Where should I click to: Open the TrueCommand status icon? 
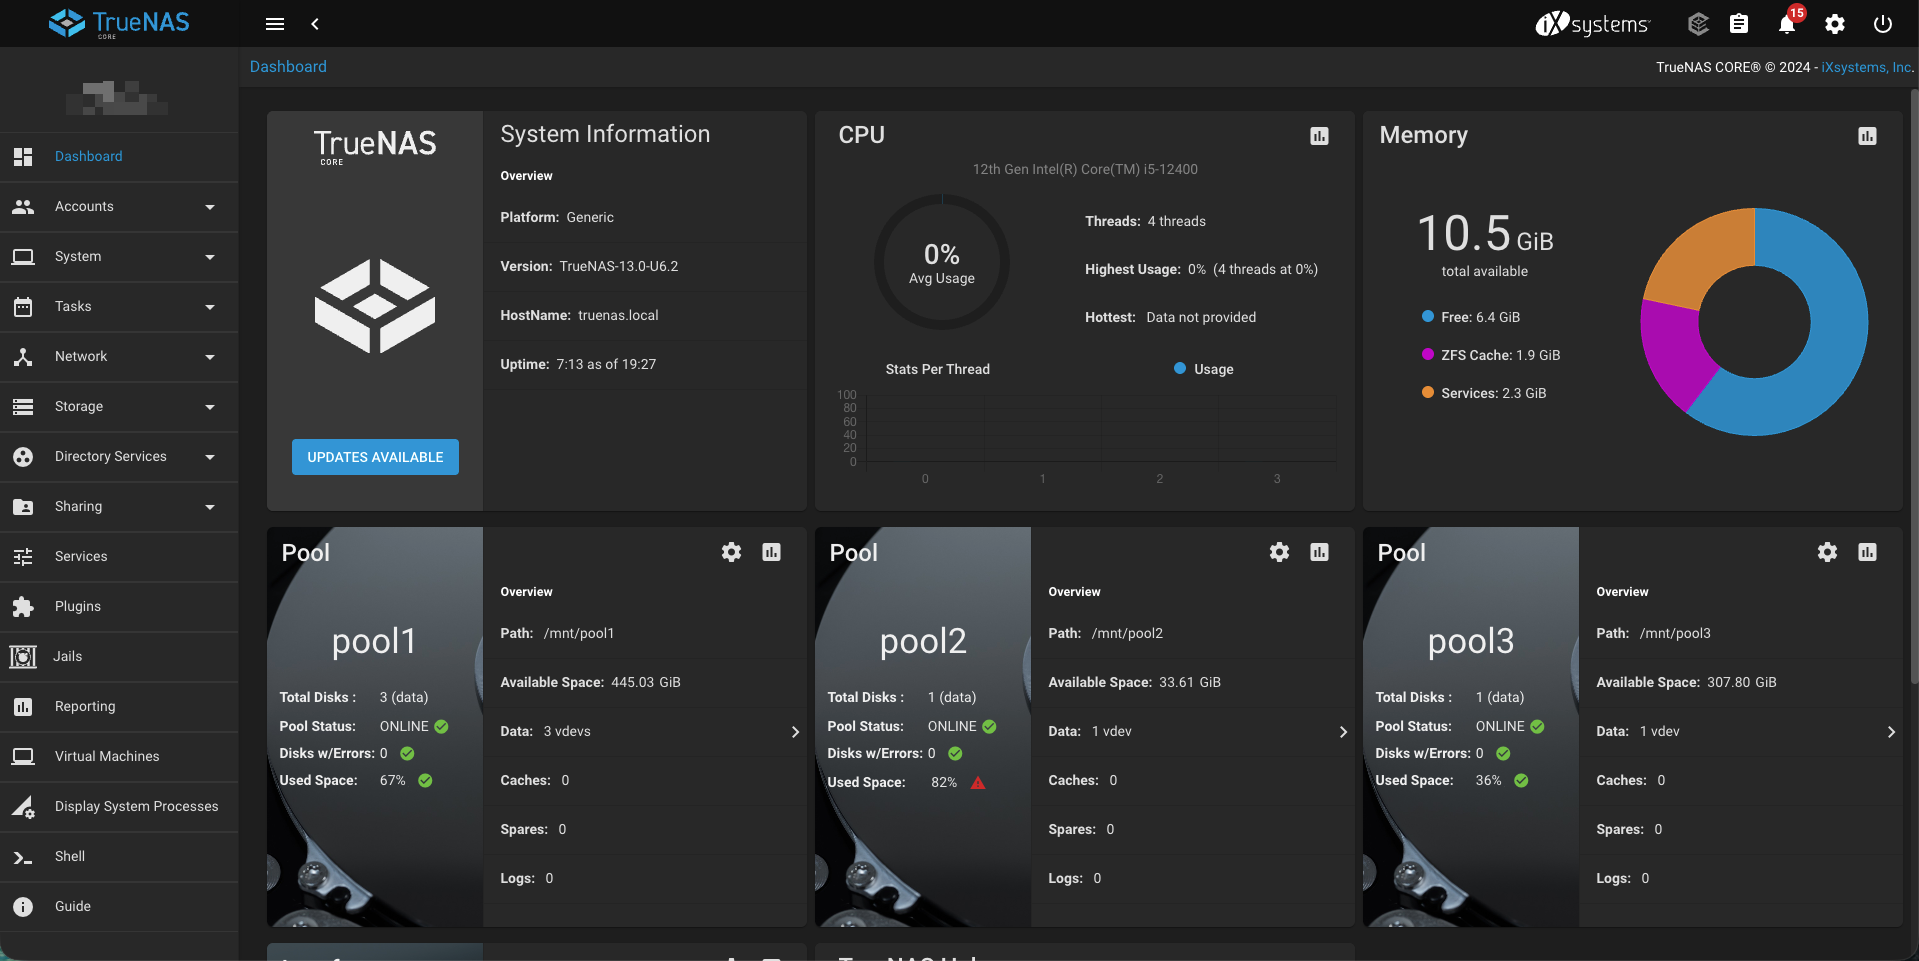1698,24
